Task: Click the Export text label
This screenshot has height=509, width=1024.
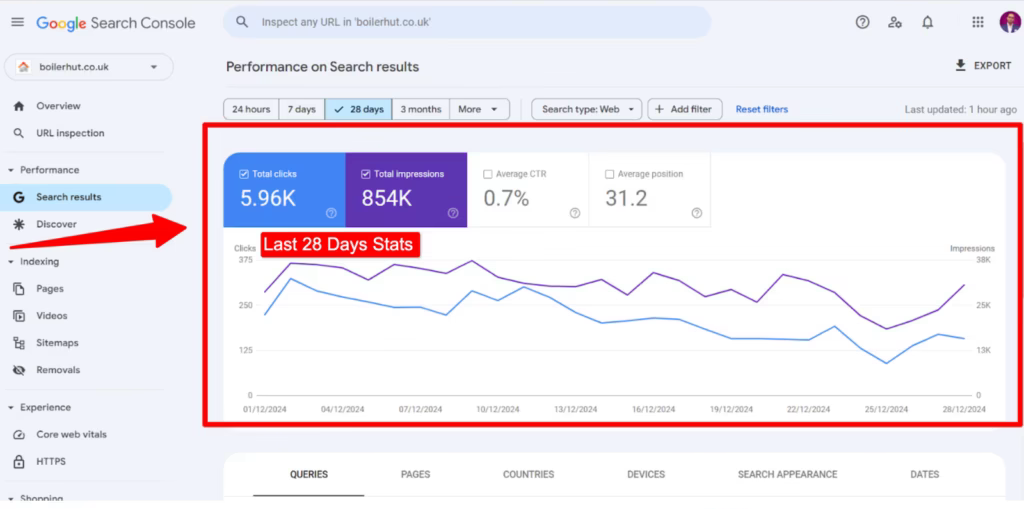Action: (993, 66)
